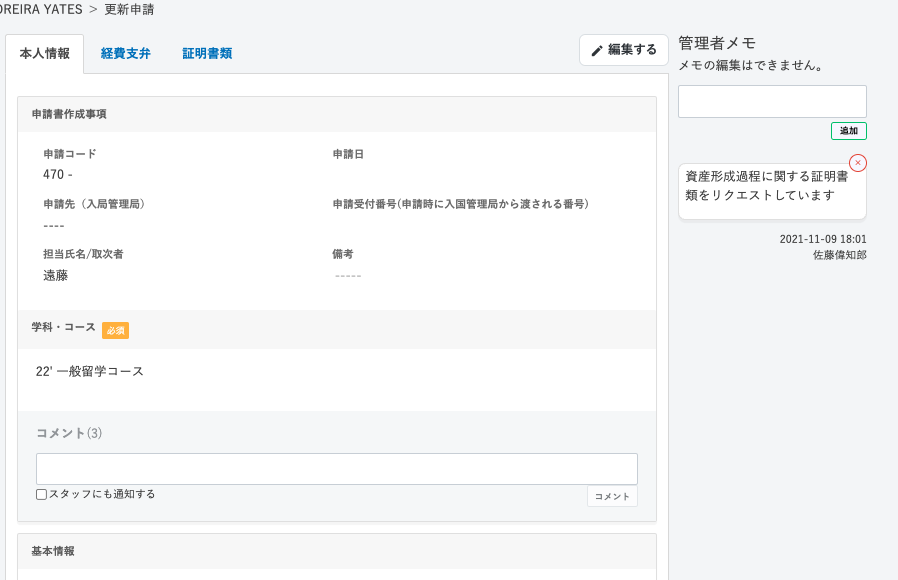
Task: Click the 管理者メモ text input box
Action: click(772, 101)
